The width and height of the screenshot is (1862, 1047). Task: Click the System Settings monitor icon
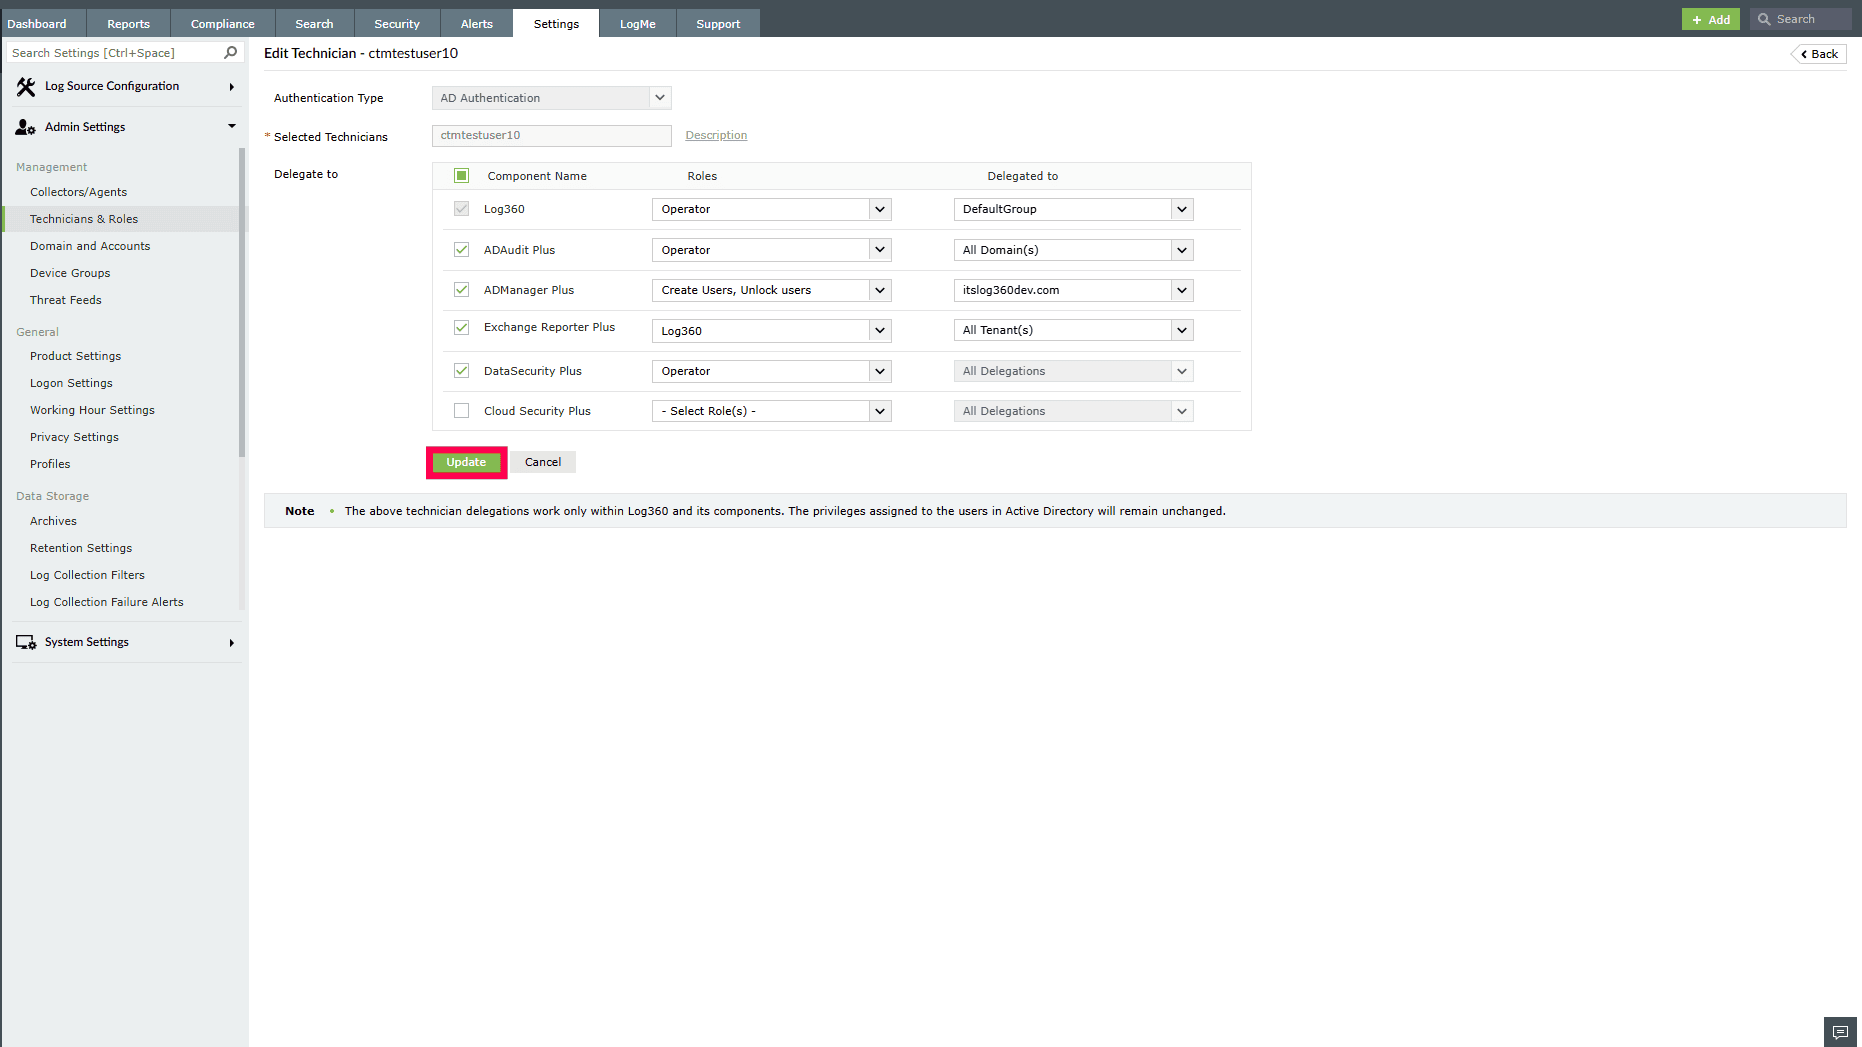(26, 642)
